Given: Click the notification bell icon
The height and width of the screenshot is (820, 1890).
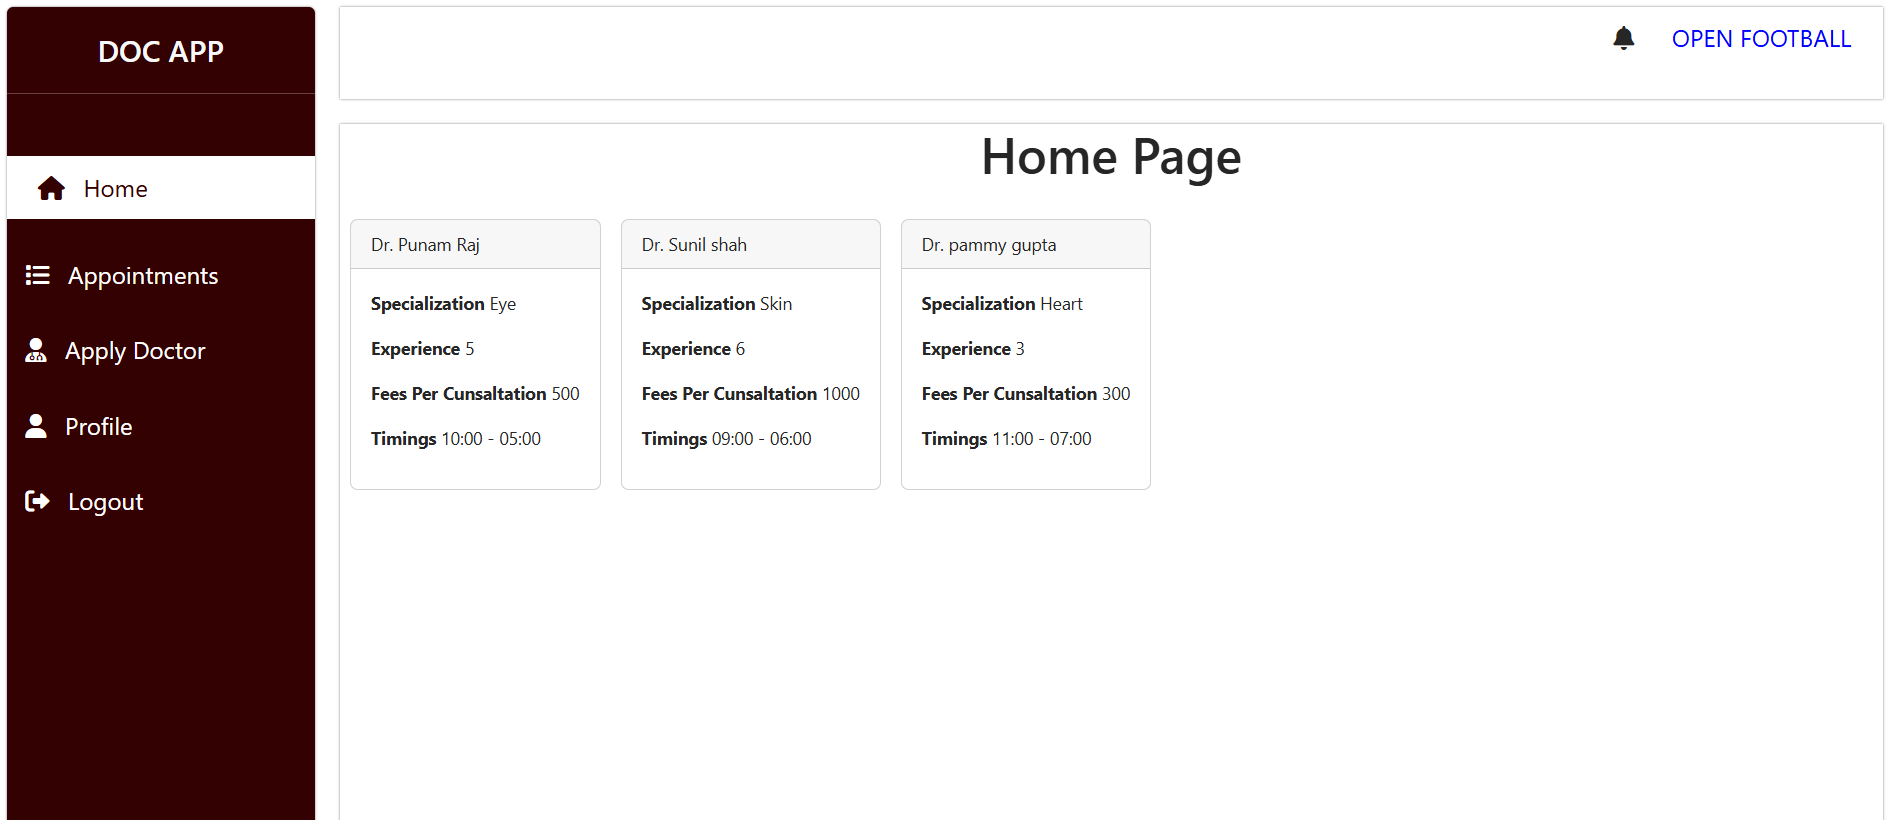Looking at the screenshot, I should [1623, 38].
